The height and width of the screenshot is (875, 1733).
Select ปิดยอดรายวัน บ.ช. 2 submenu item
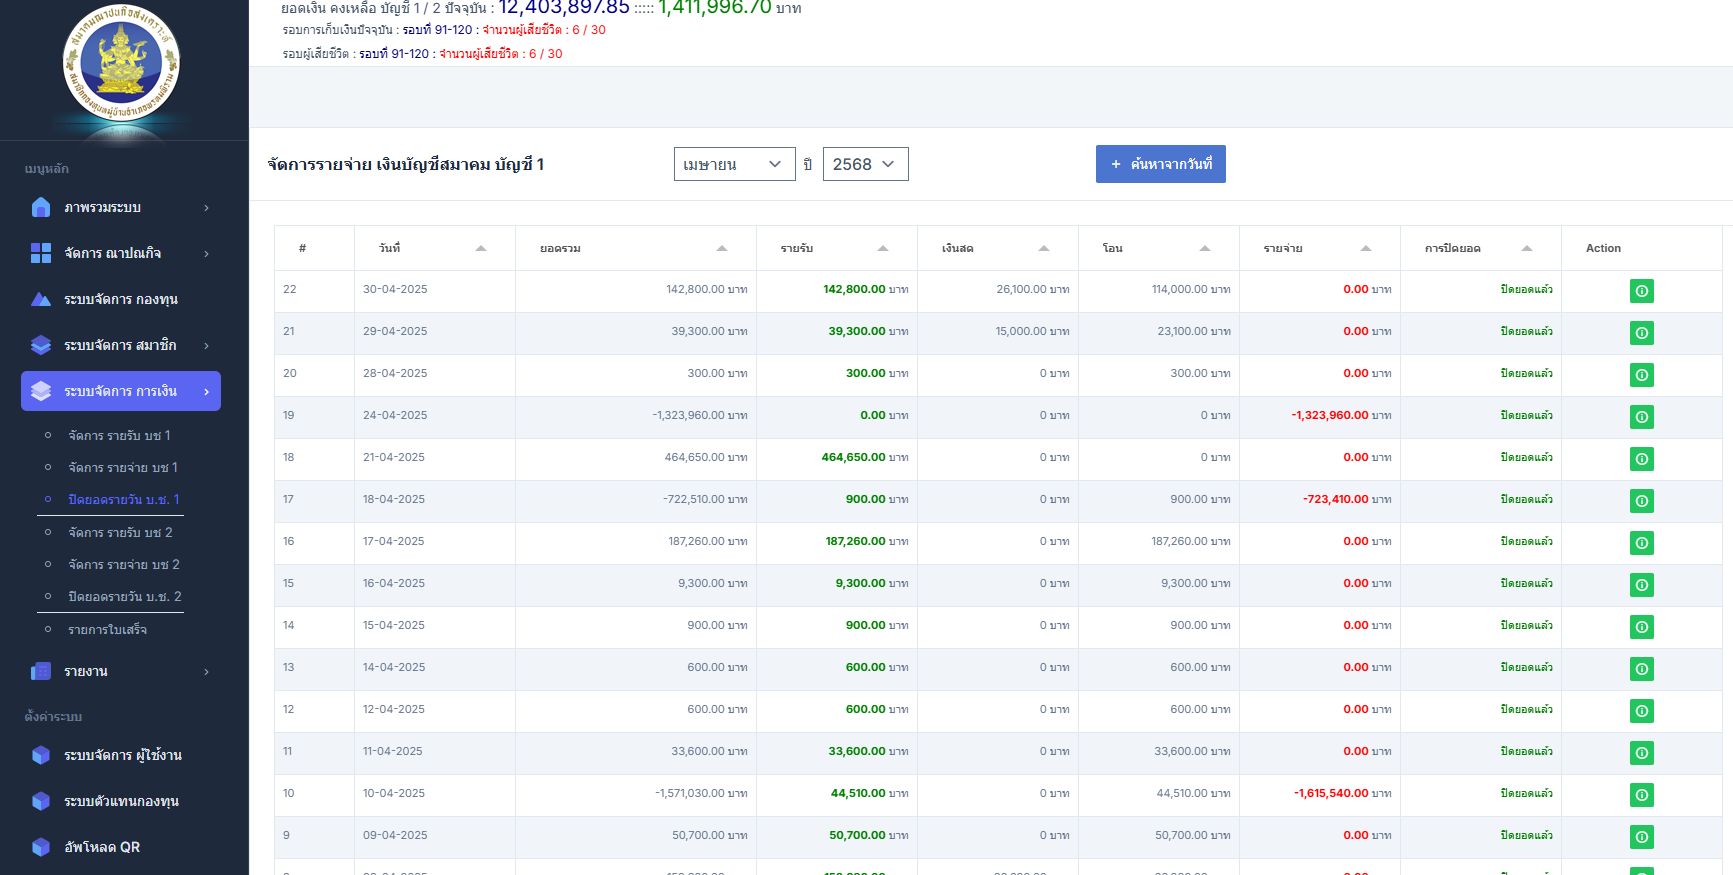pos(125,597)
